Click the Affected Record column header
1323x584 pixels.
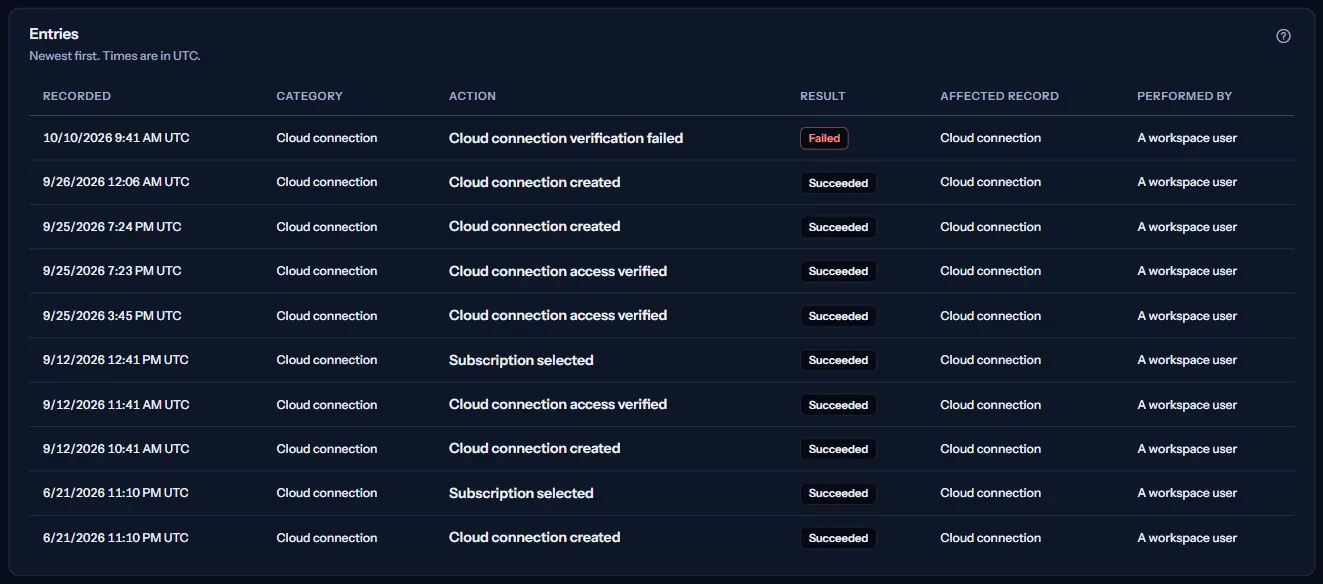(999, 96)
